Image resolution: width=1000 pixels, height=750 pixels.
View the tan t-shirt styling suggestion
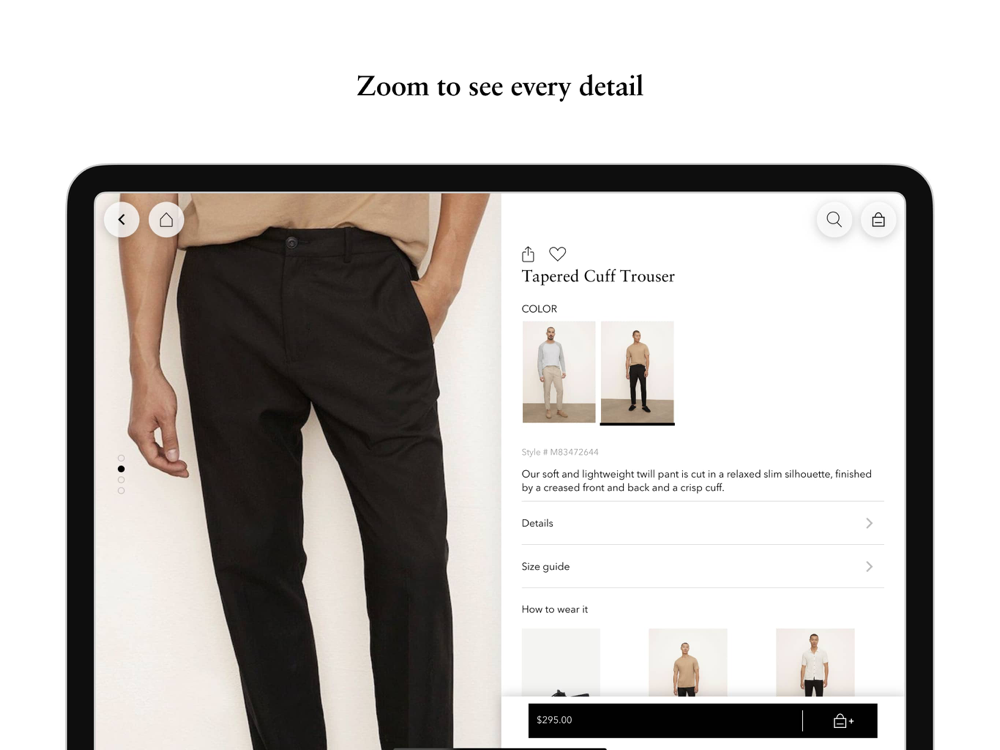click(x=688, y=662)
